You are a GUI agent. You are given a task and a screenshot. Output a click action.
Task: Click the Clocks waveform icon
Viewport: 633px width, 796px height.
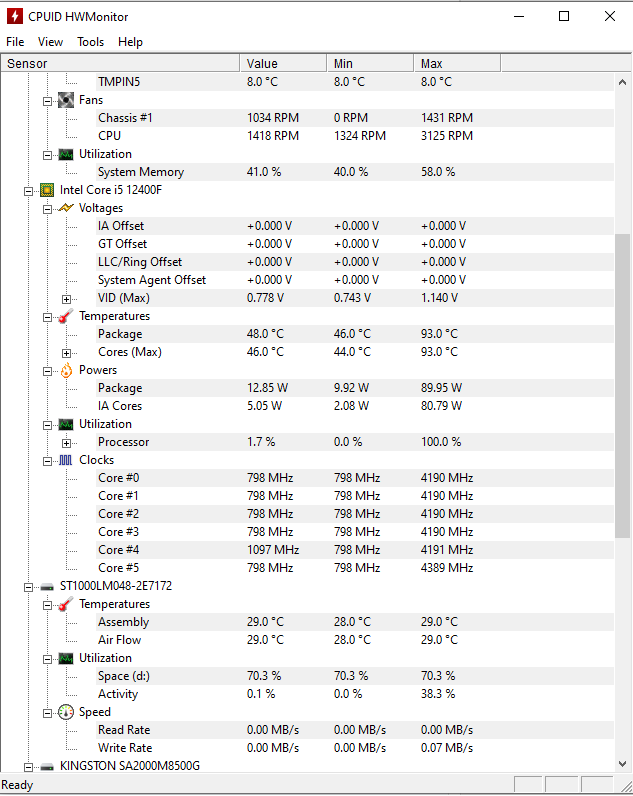tap(66, 460)
